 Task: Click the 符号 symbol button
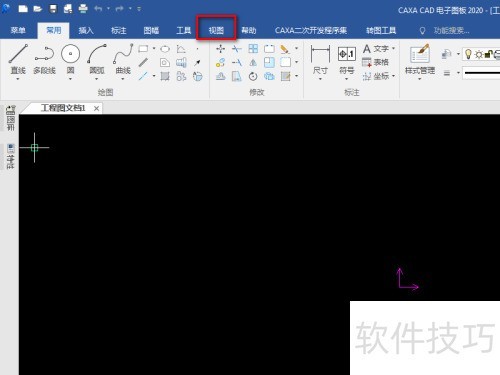click(x=347, y=60)
